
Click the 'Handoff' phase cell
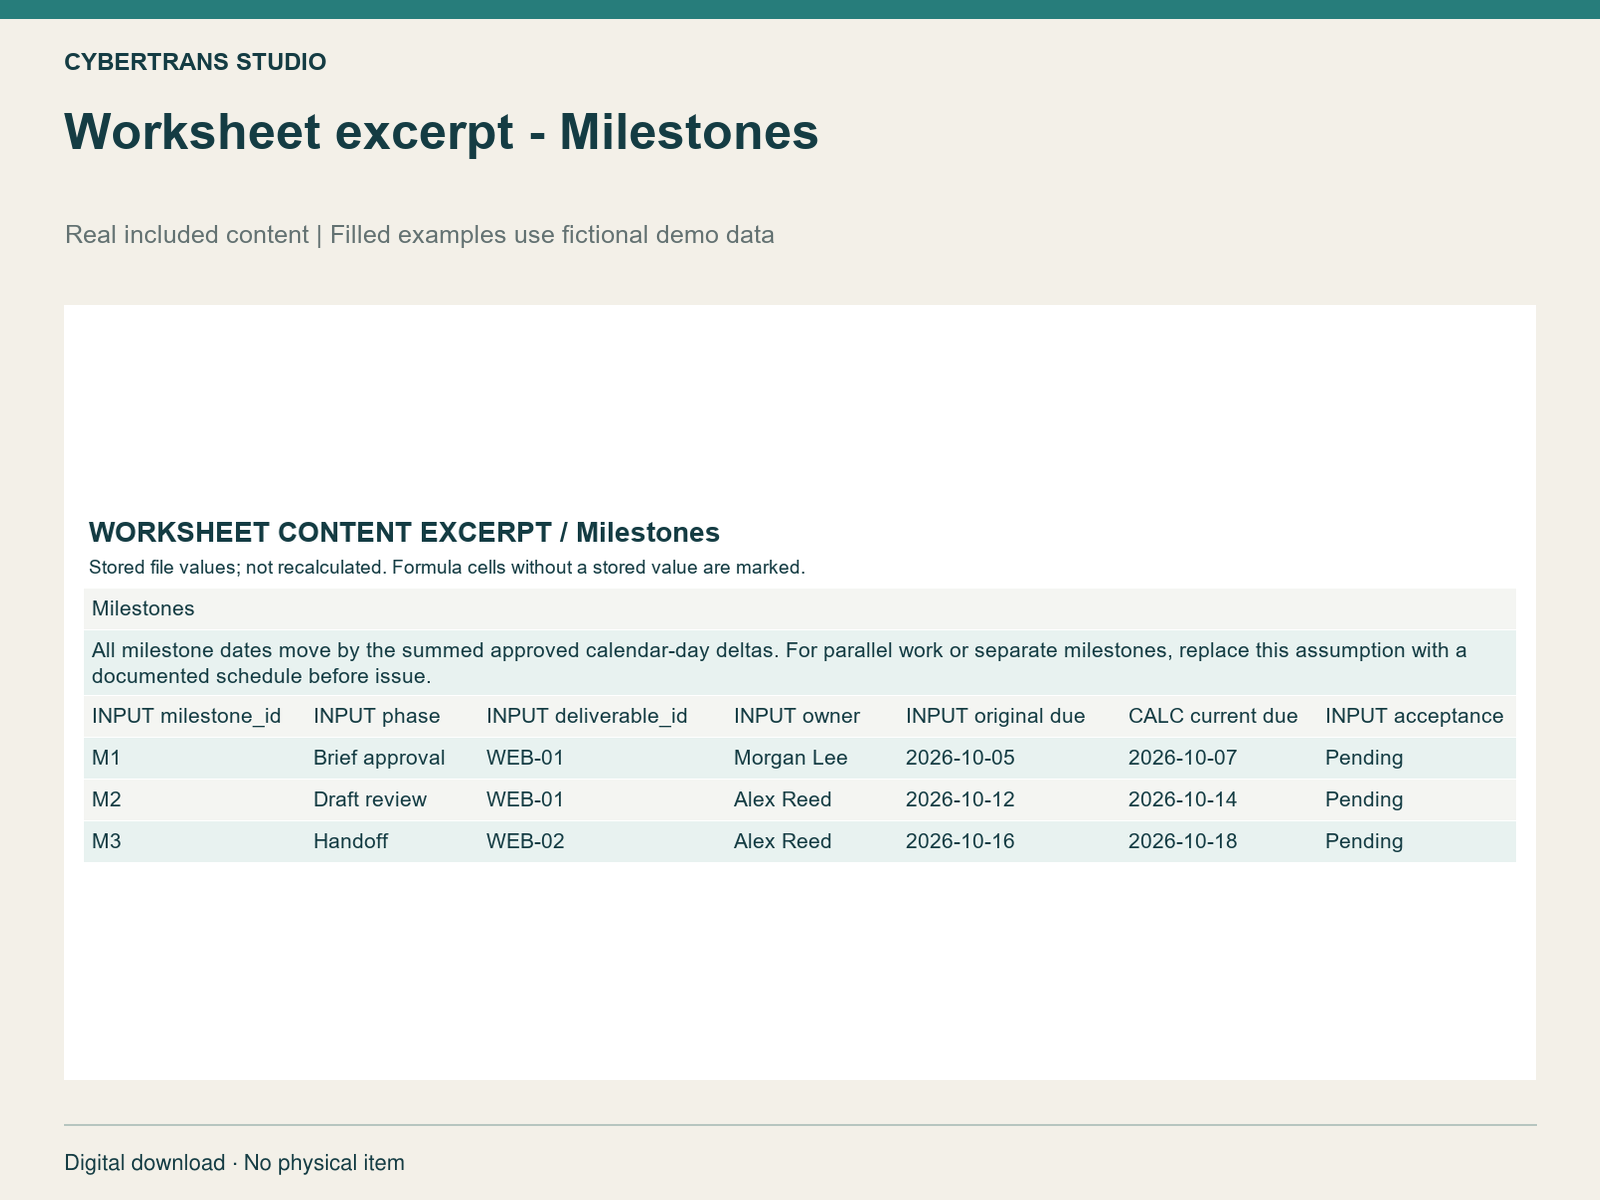350,842
